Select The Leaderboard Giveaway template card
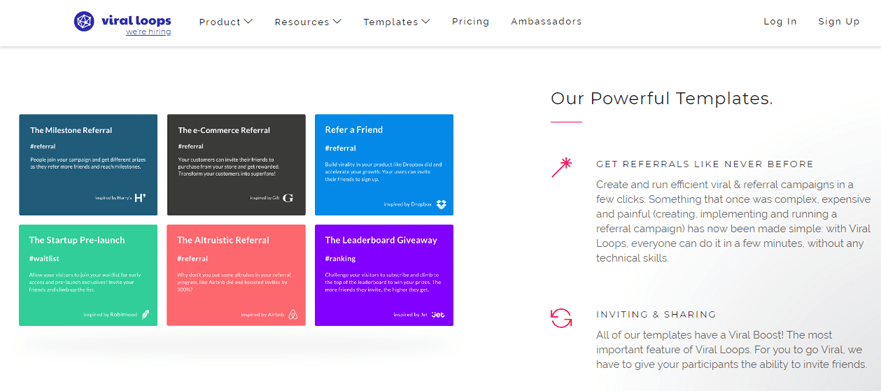 click(x=384, y=275)
